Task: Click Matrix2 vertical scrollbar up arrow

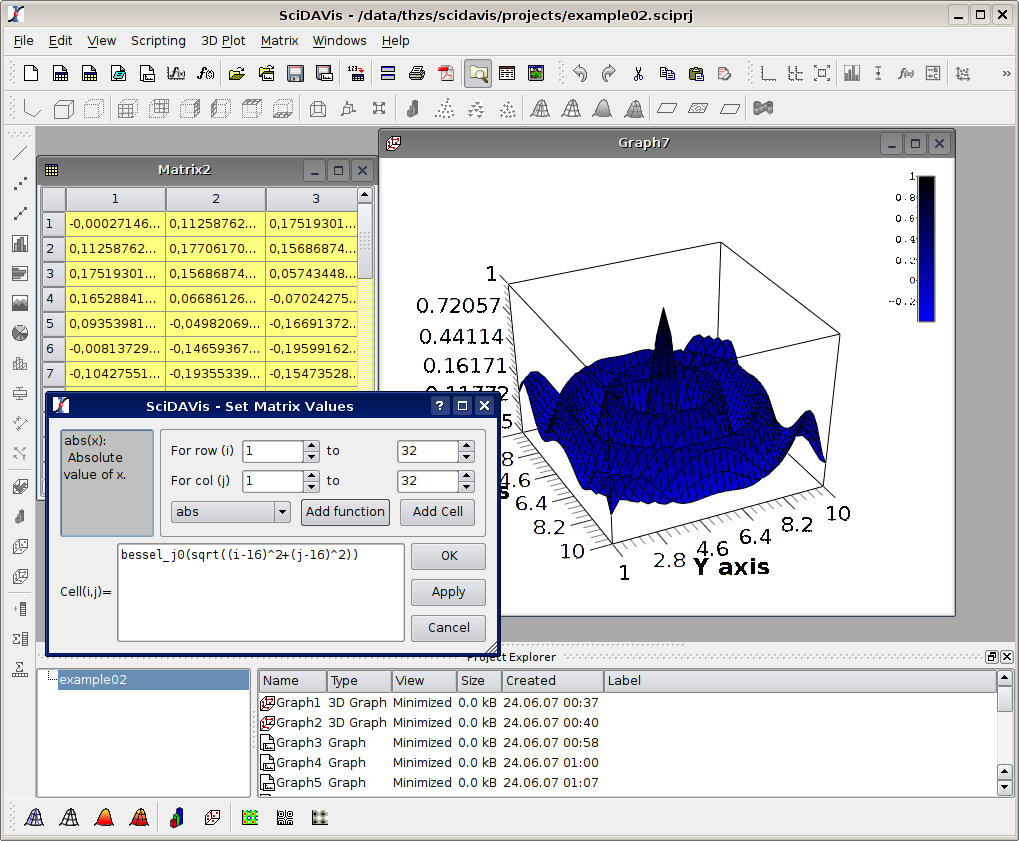Action: click(365, 195)
